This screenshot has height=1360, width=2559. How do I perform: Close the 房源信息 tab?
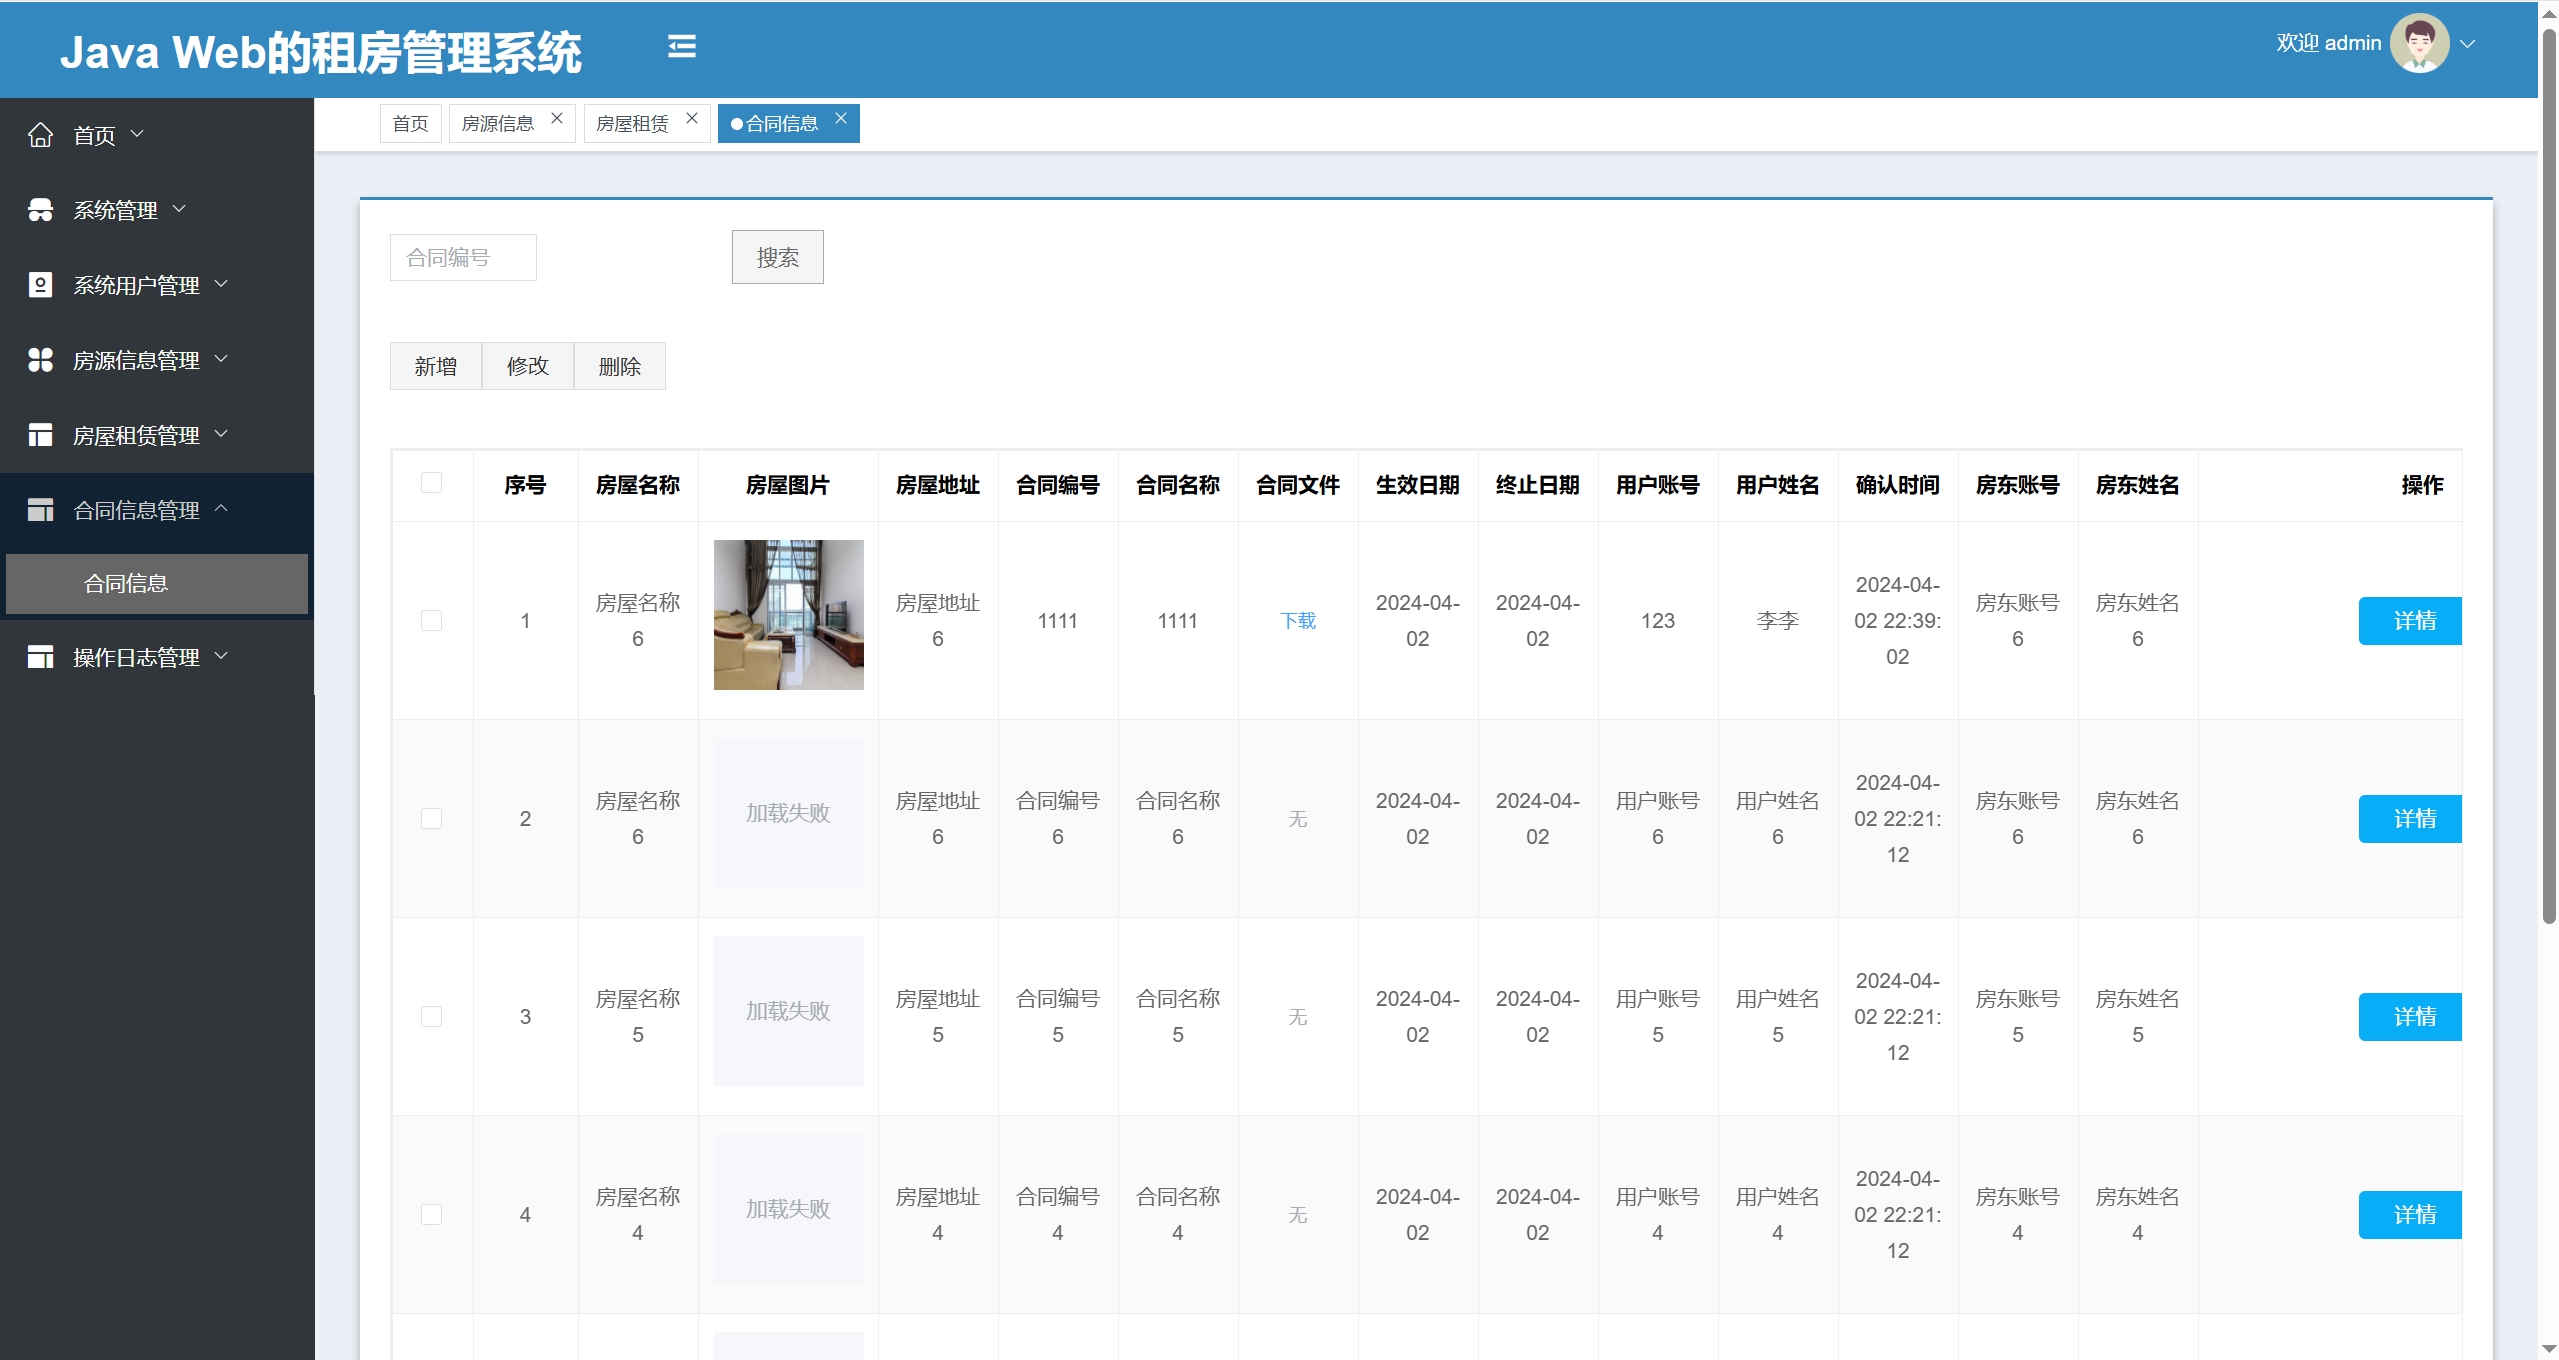tap(557, 118)
